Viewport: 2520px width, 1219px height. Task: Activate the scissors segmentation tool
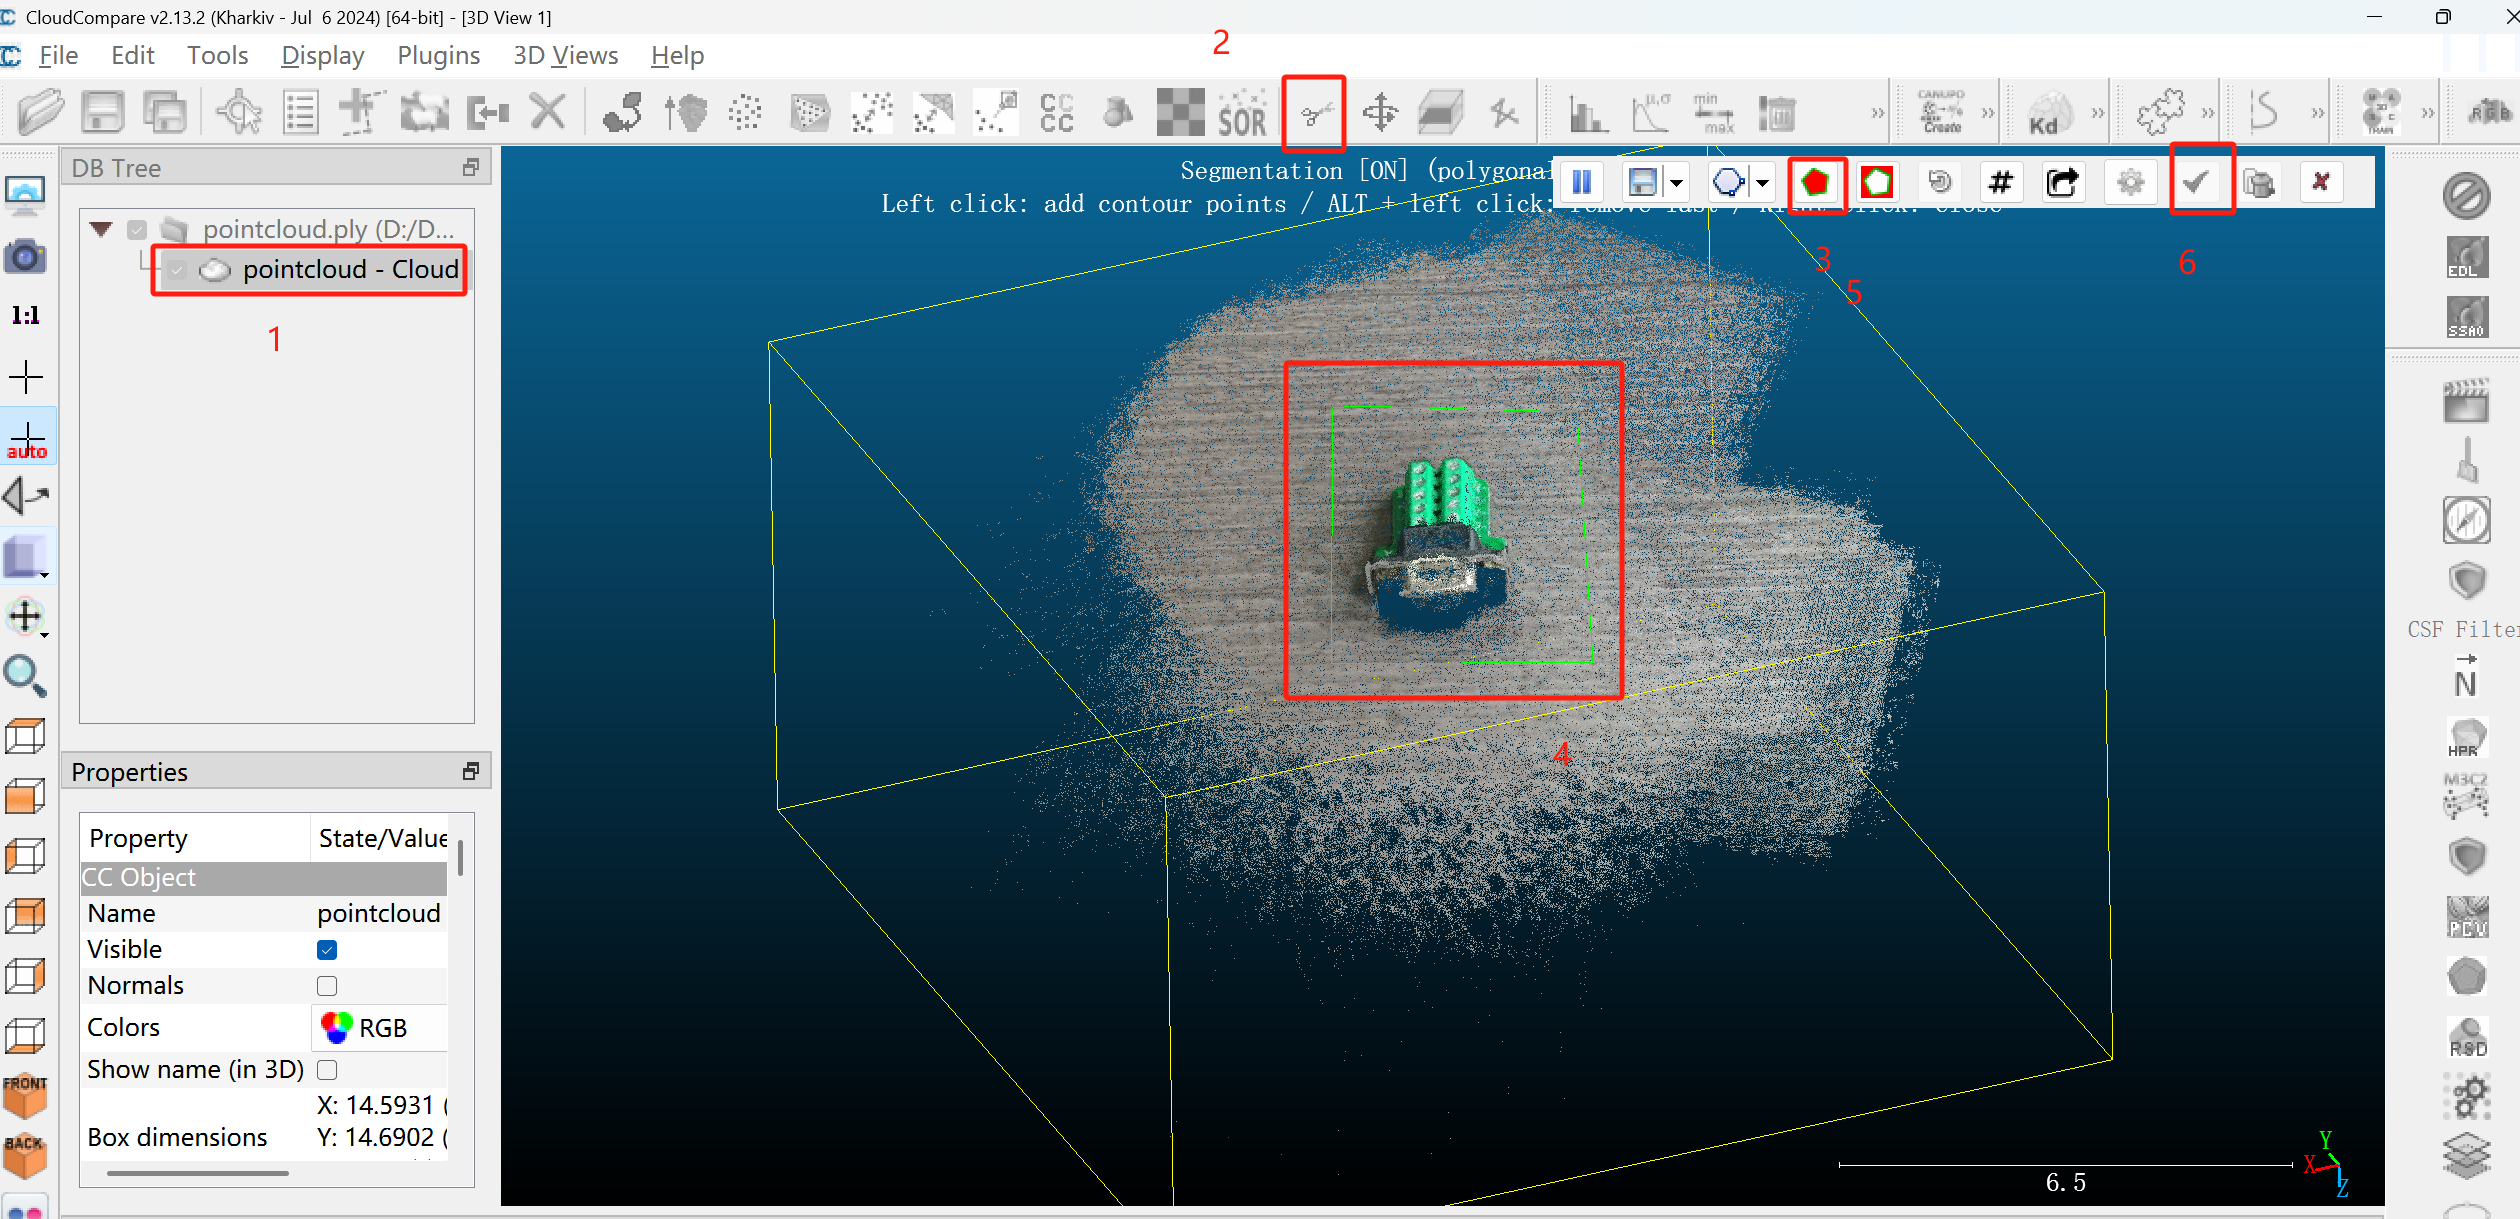pyautogui.click(x=1313, y=112)
